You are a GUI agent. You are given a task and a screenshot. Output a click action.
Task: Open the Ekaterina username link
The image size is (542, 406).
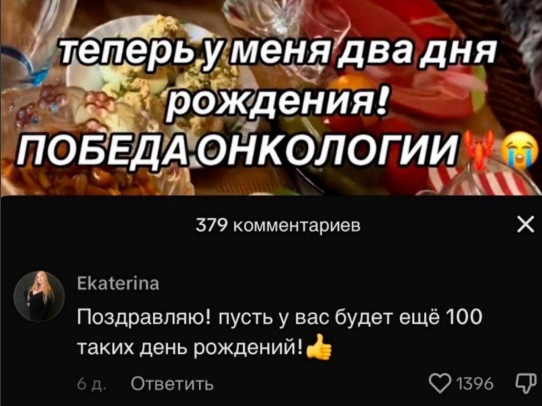(118, 283)
